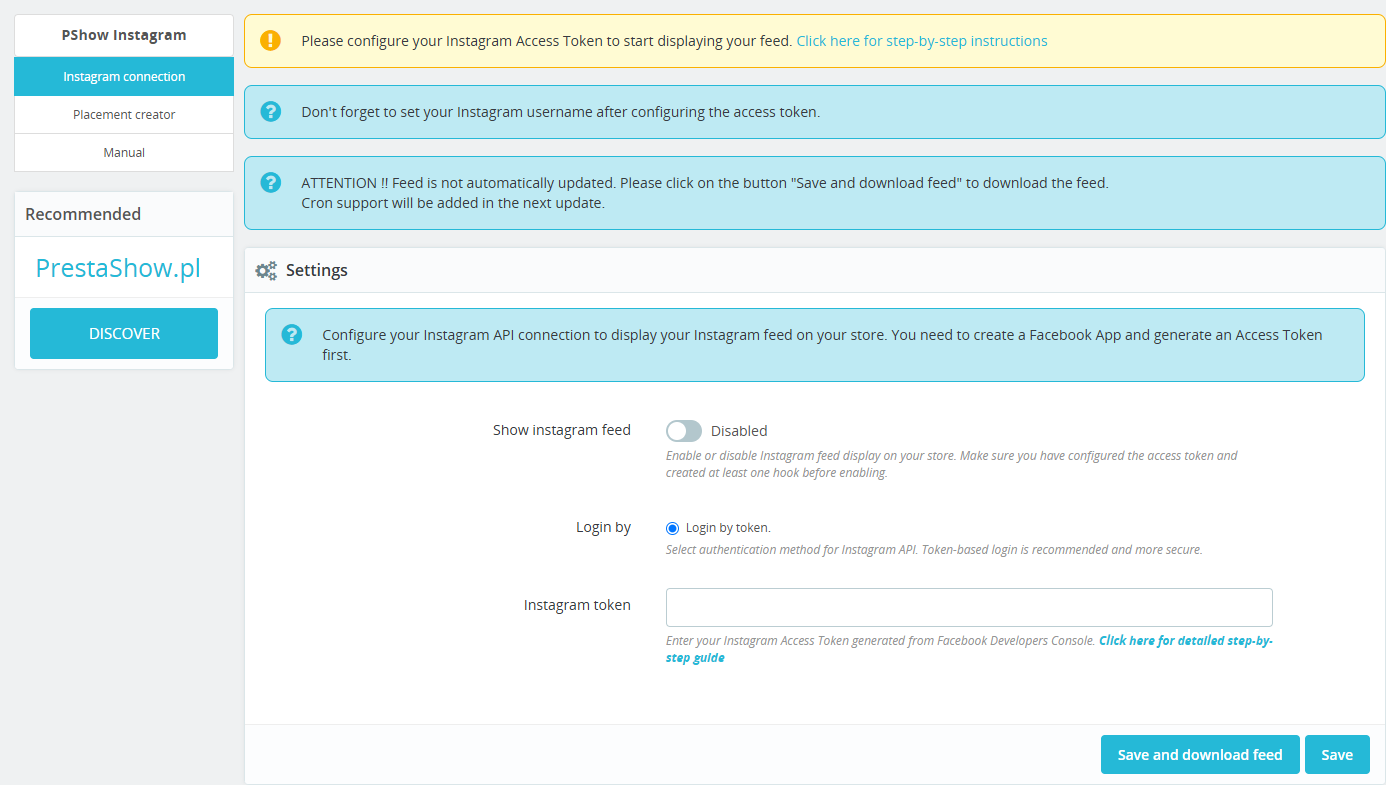This screenshot has height=785, width=1386.
Task: Click the question icon beside the username reminder
Action: pyautogui.click(x=270, y=112)
